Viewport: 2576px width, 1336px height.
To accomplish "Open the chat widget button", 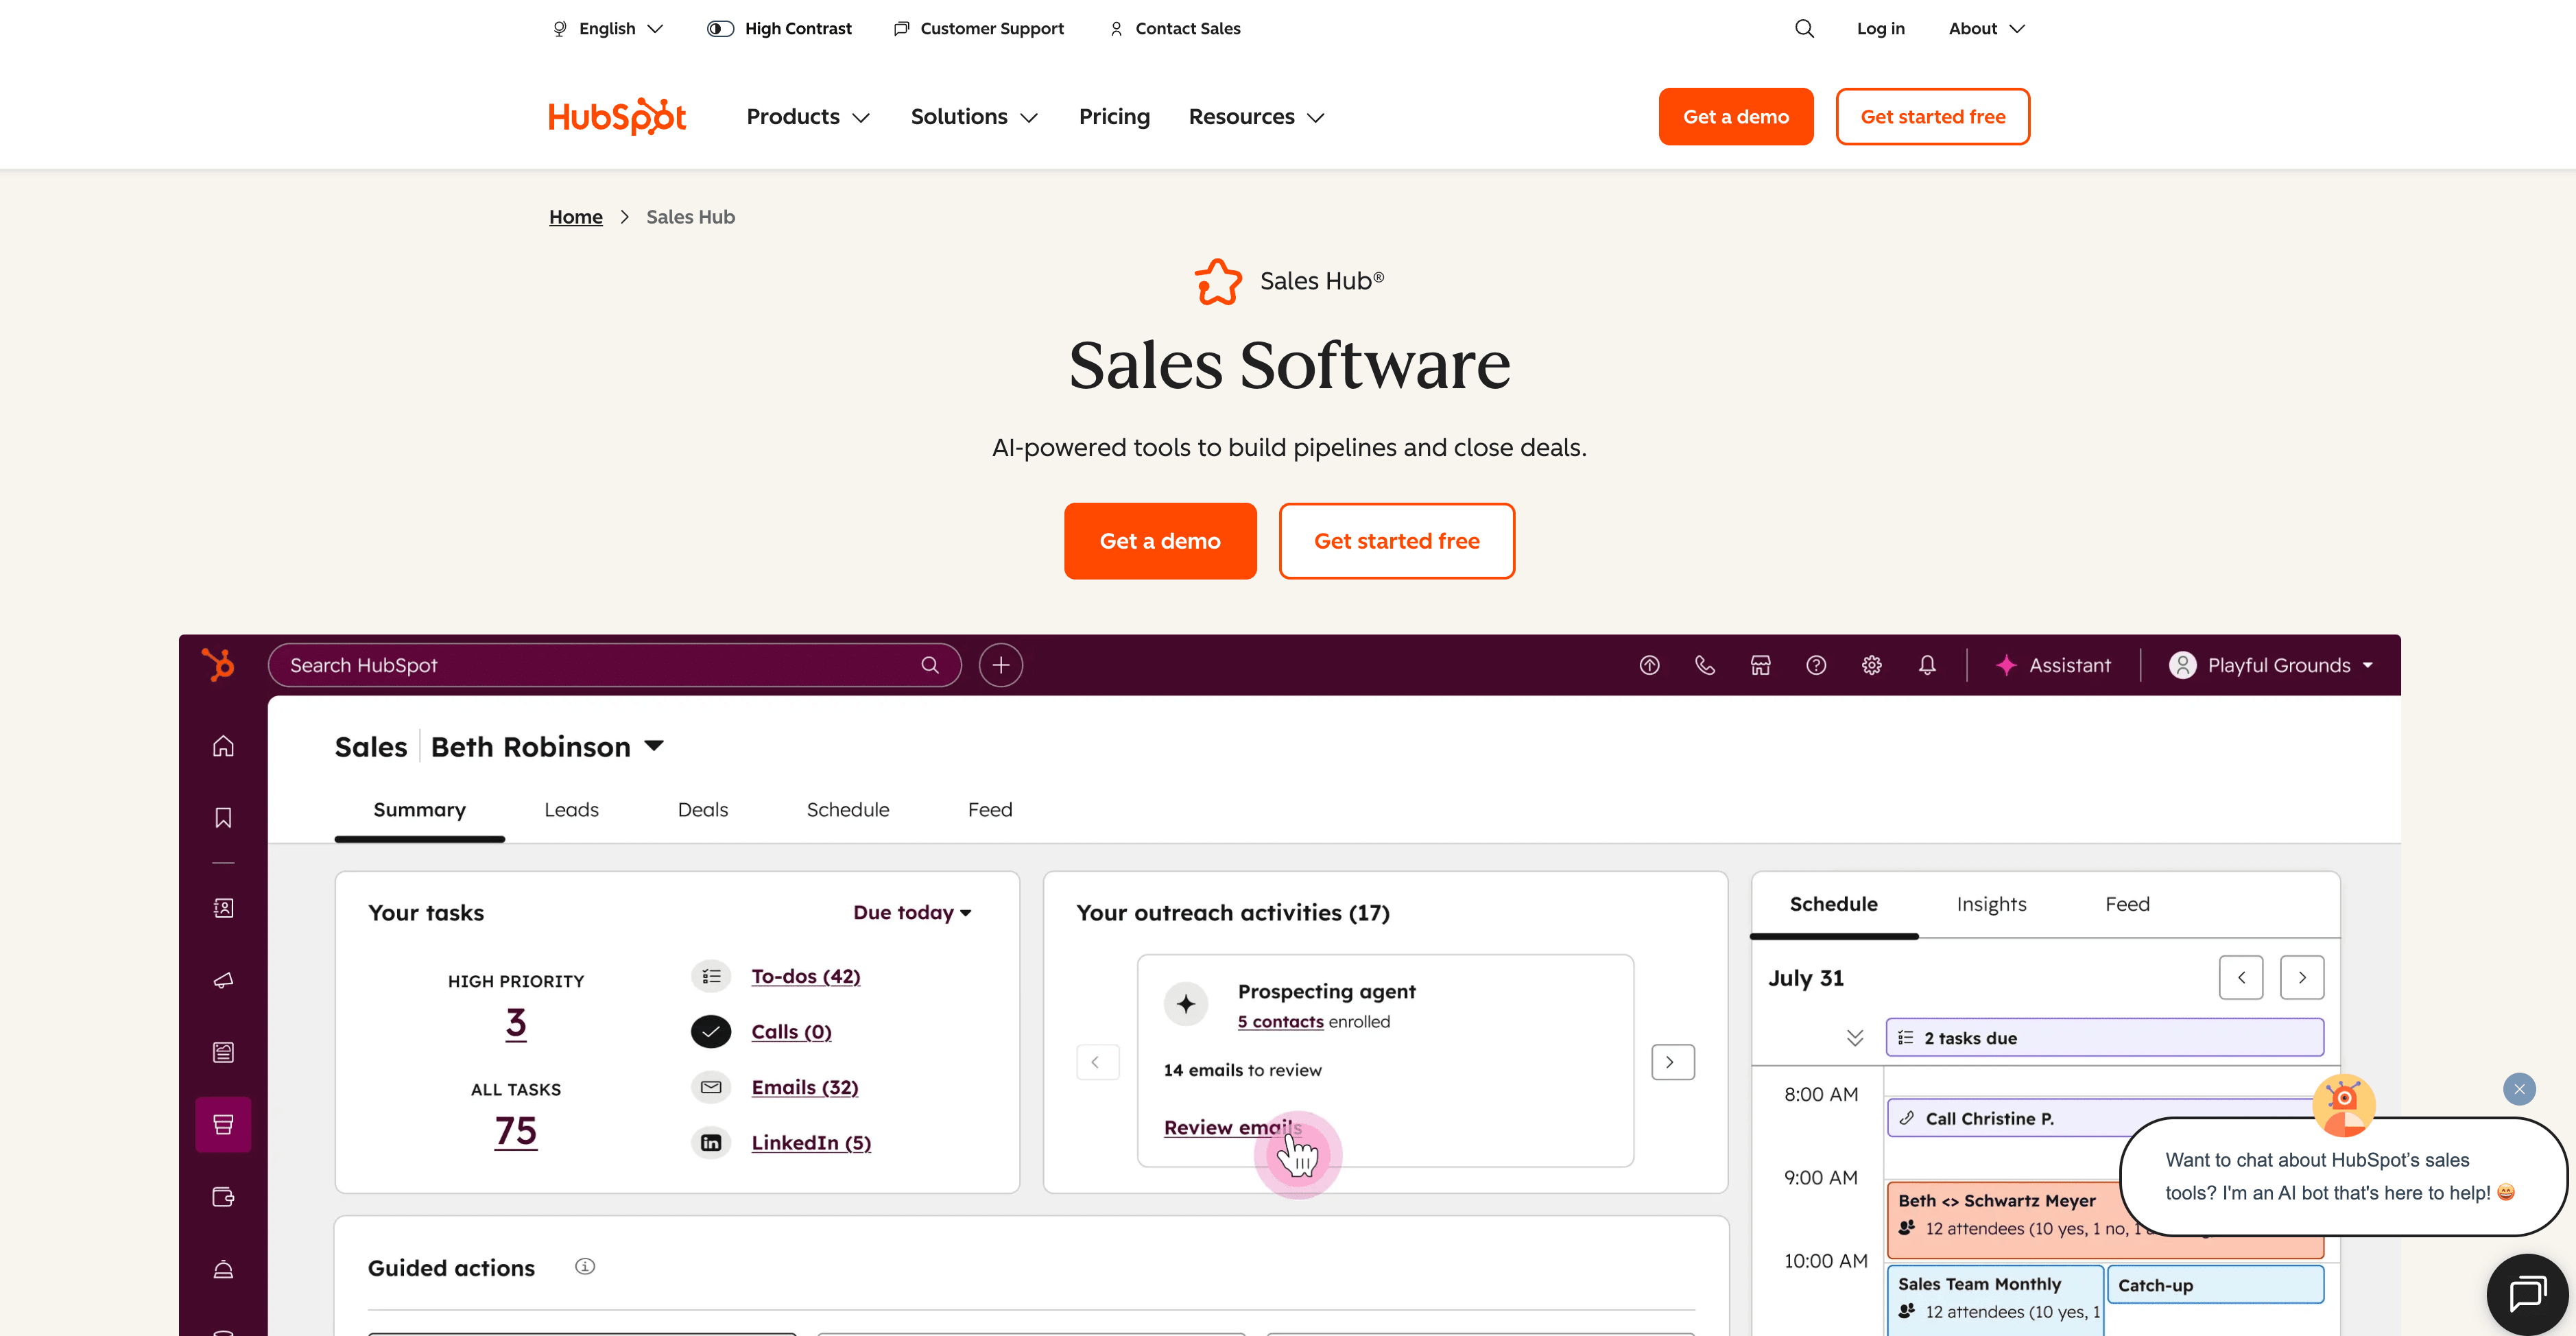I will click(x=2528, y=1294).
